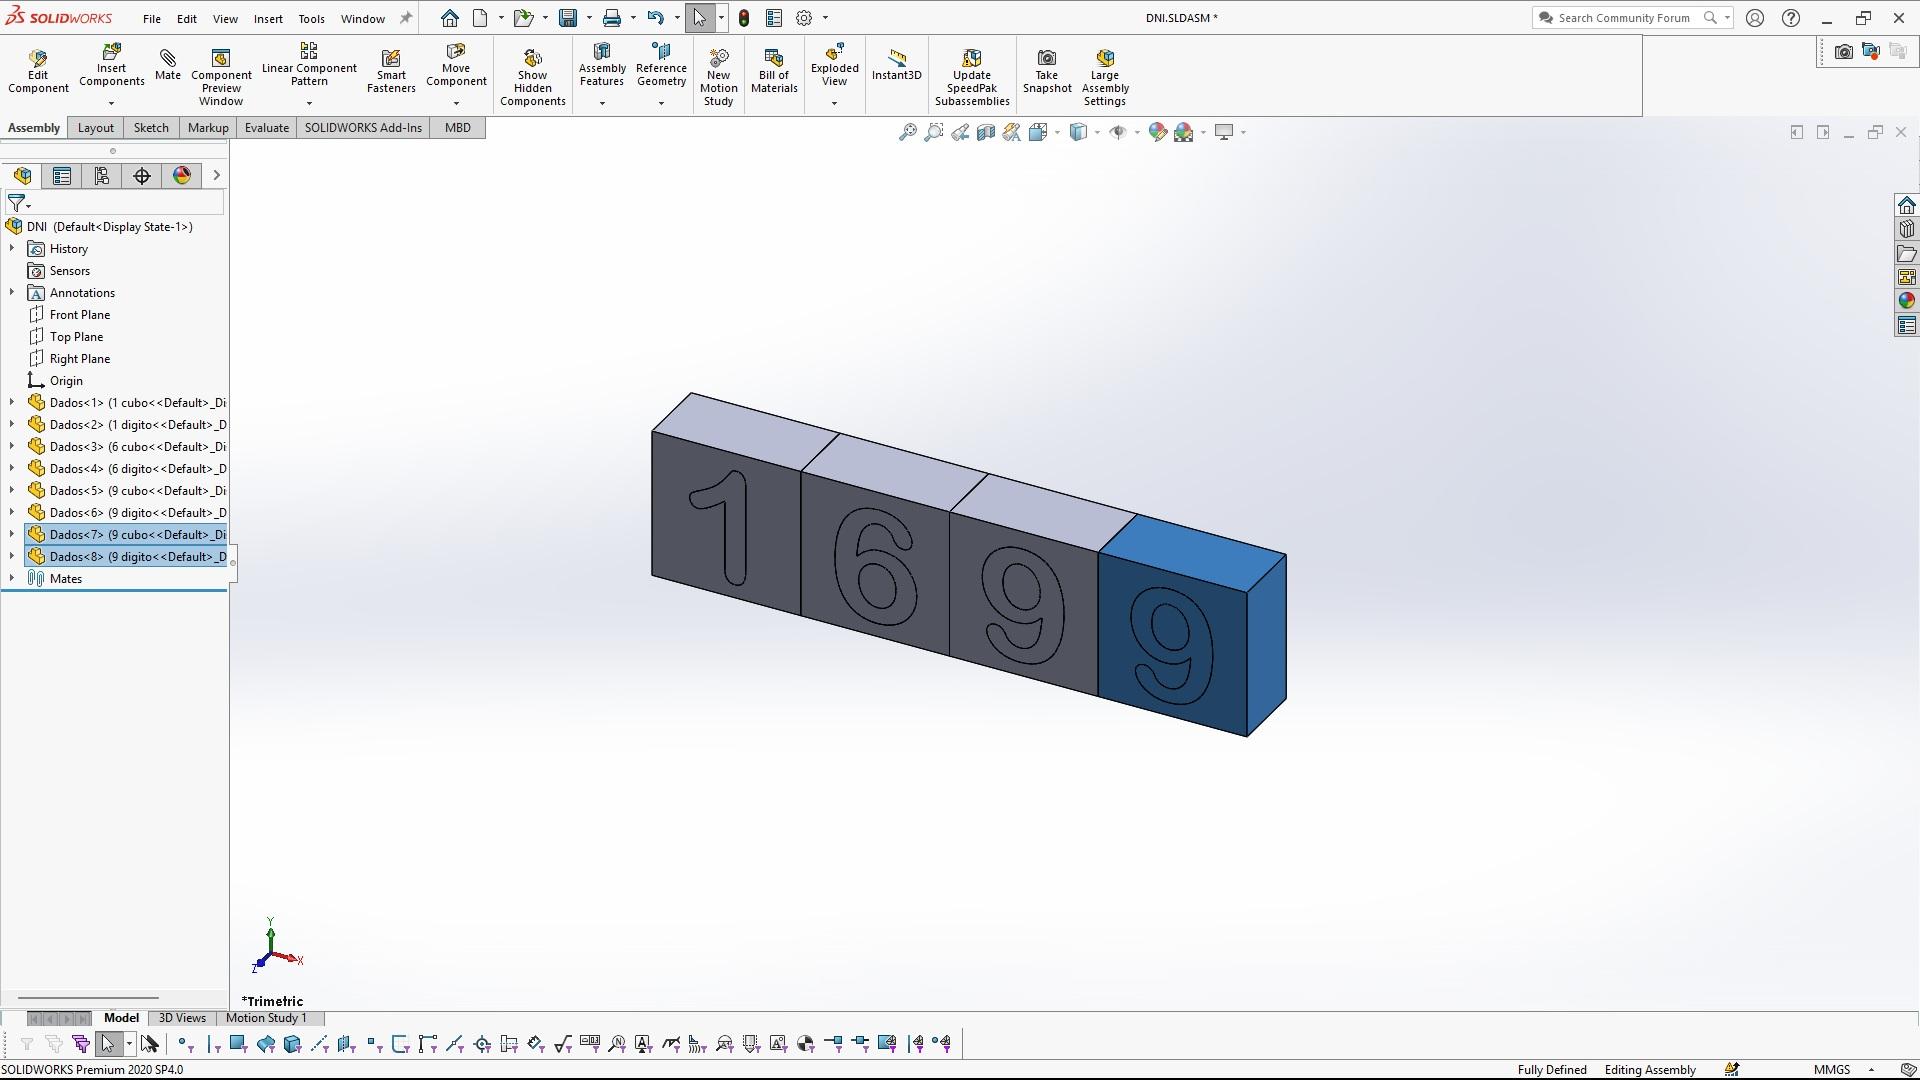This screenshot has height=1080, width=1920.
Task: Expand Dados<1> component node
Action: 12,403
